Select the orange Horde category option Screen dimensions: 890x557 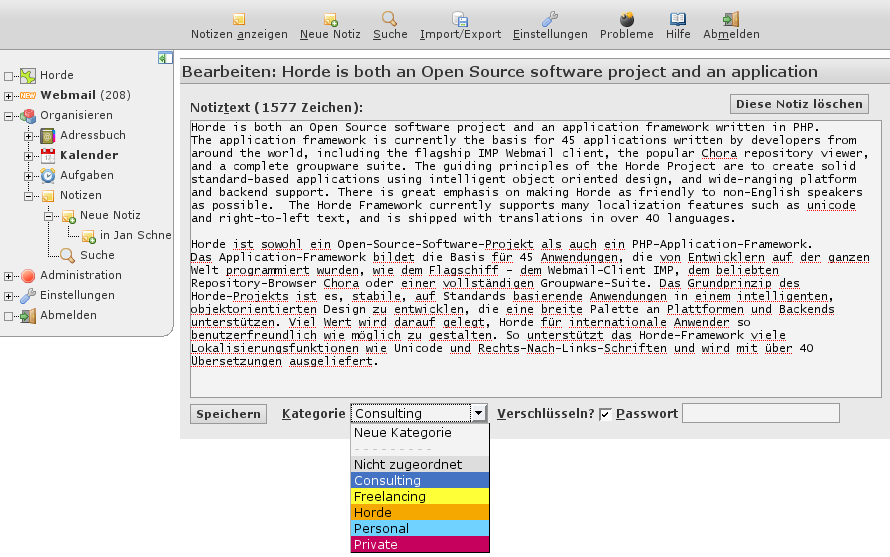pyautogui.click(x=420, y=512)
